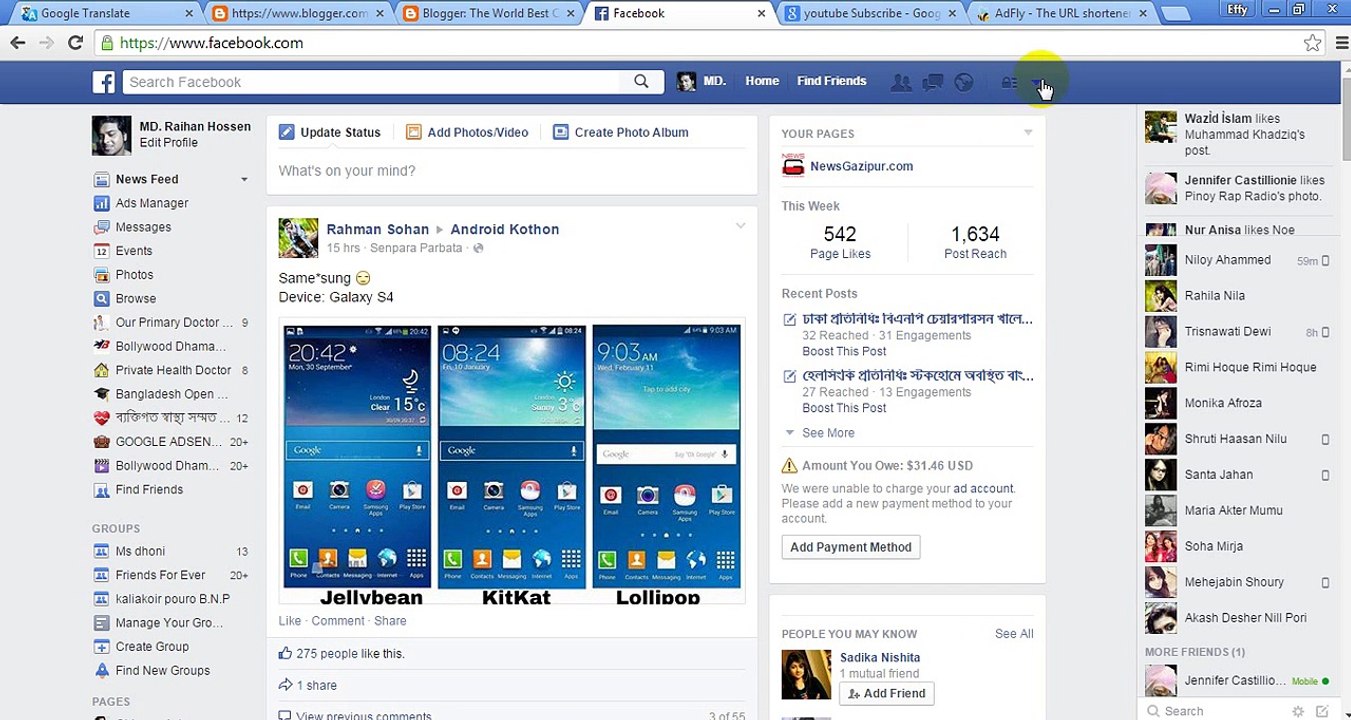Click the ad account link
The width and height of the screenshot is (1351, 720).
(x=983, y=489)
